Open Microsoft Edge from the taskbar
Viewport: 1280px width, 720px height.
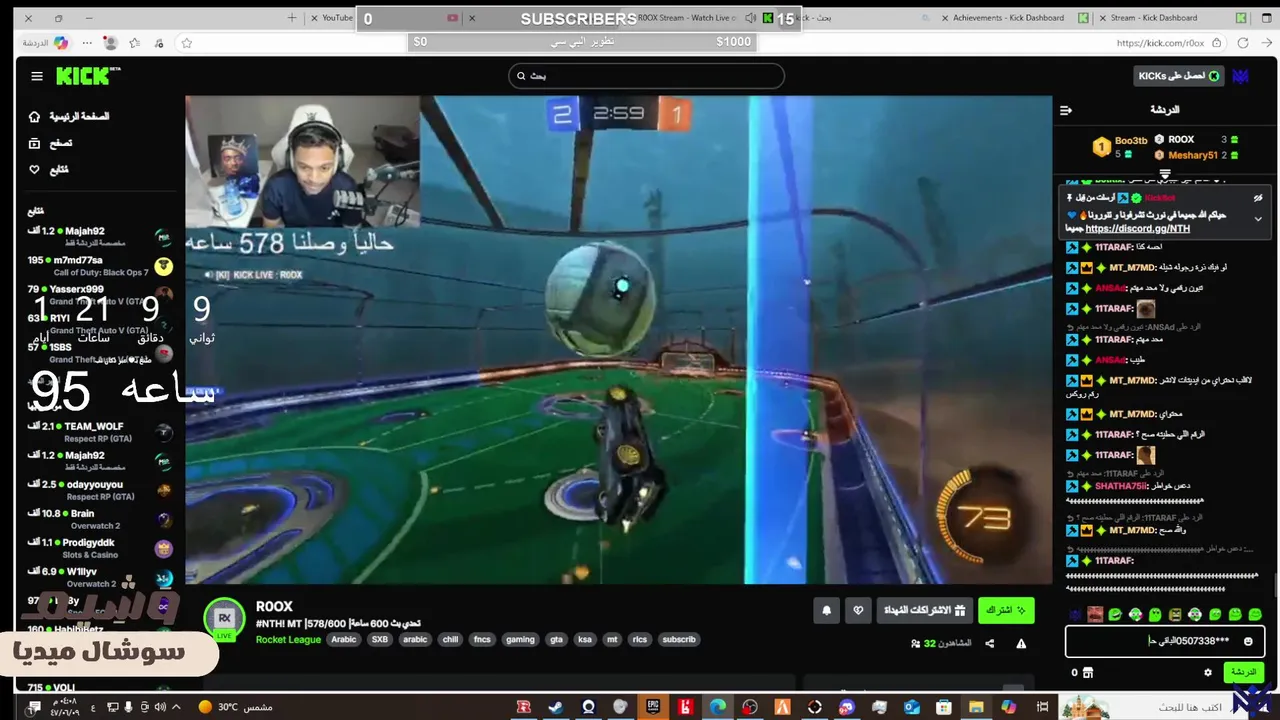(718, 707)
